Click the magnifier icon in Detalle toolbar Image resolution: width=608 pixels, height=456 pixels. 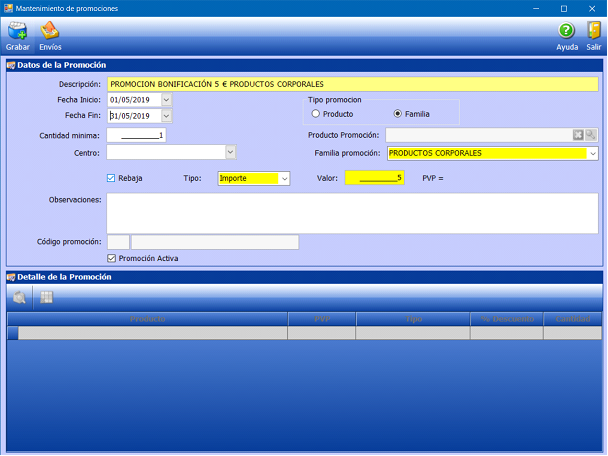click(20, 297)
